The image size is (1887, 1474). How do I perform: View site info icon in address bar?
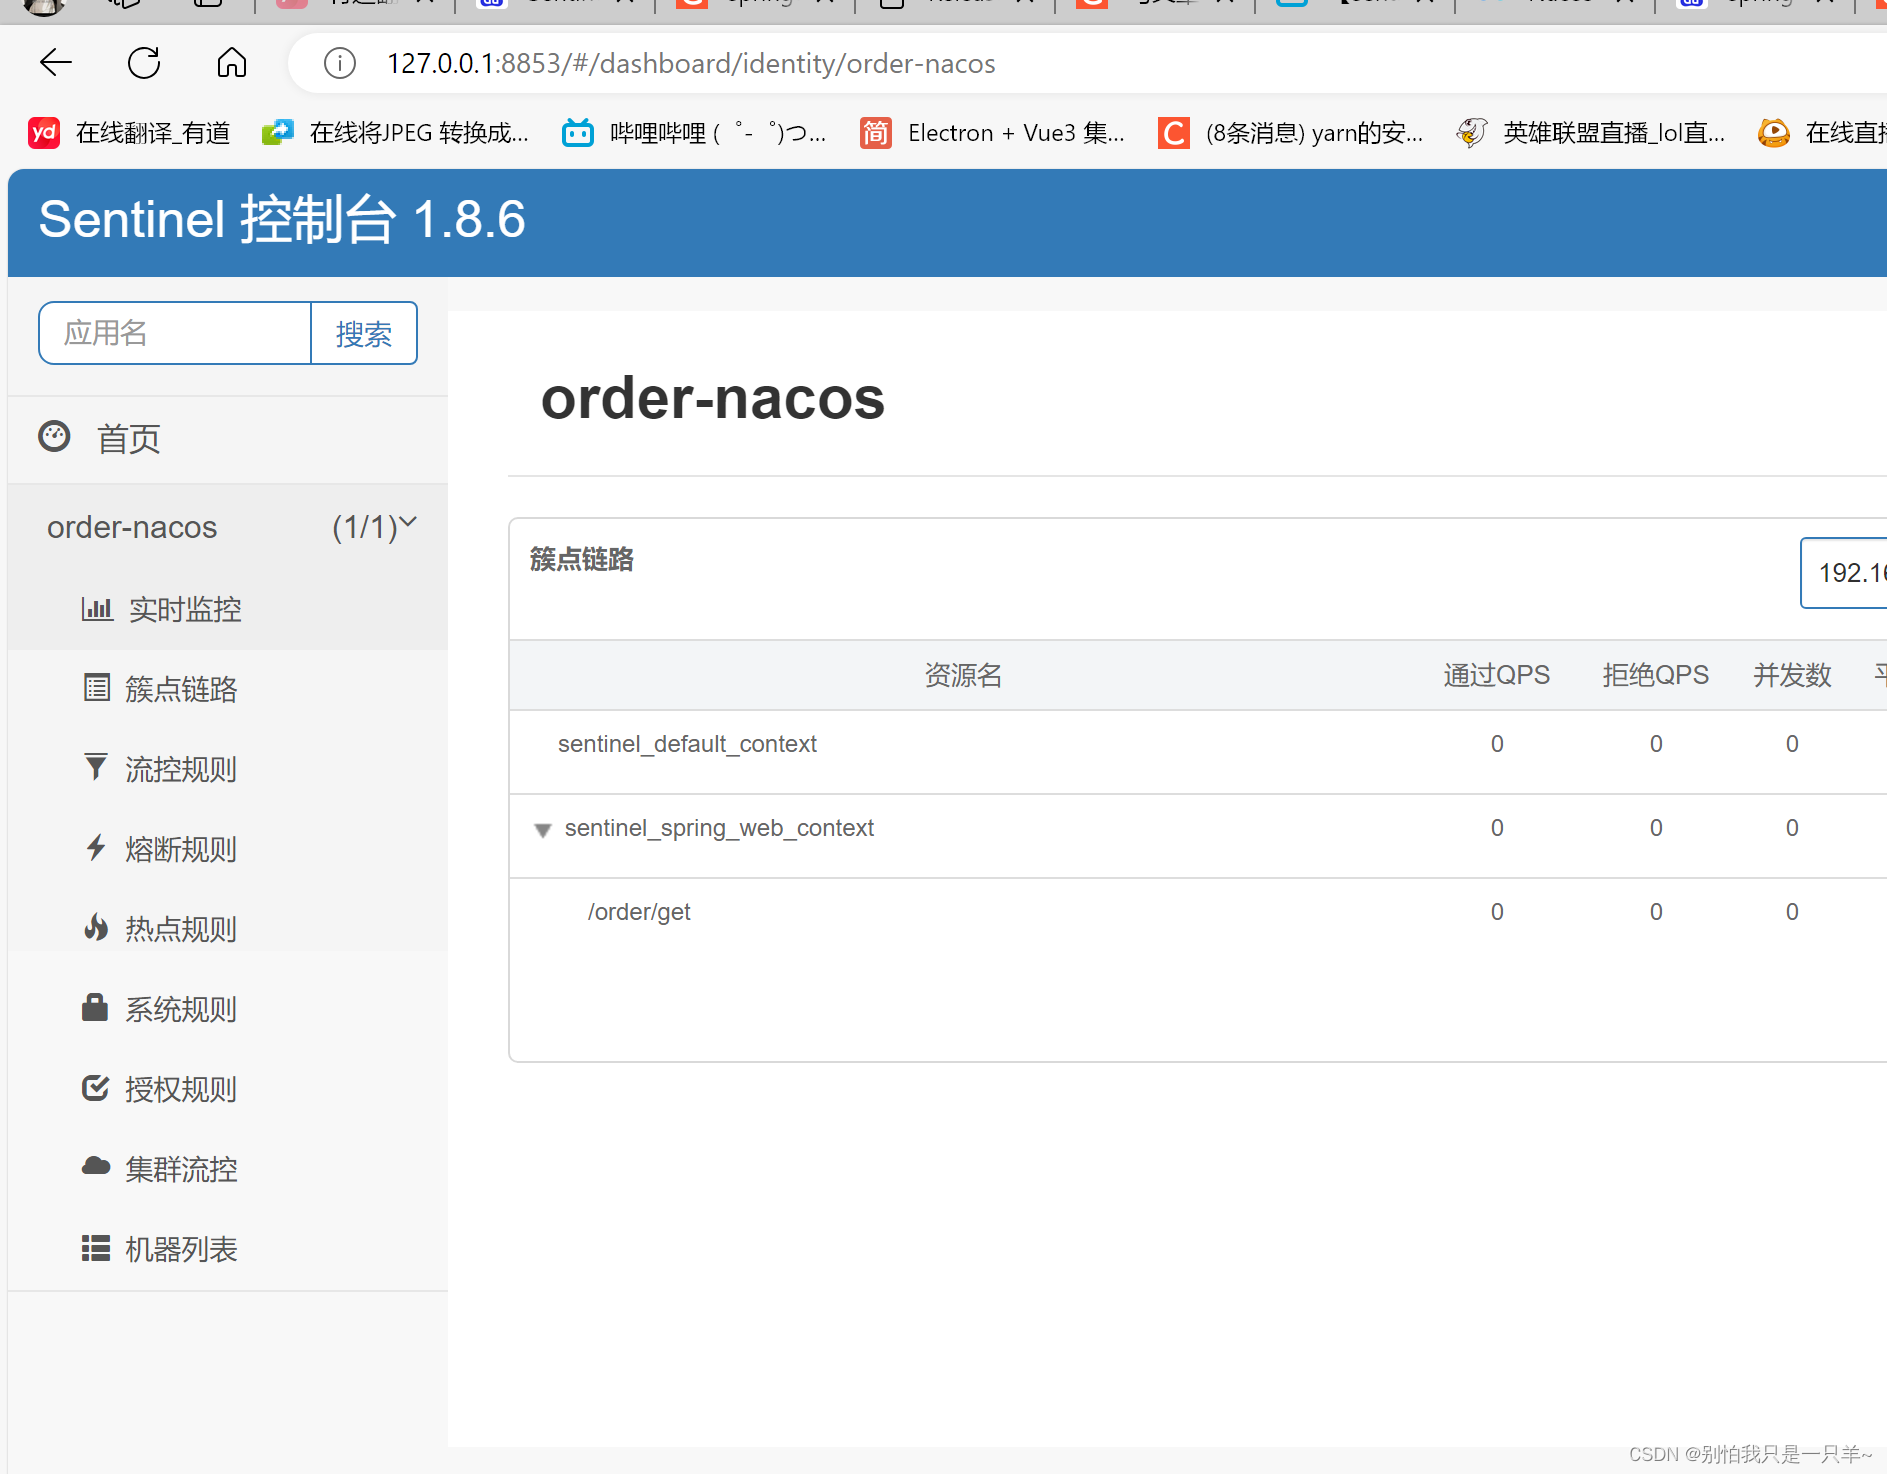click(340, 64)
